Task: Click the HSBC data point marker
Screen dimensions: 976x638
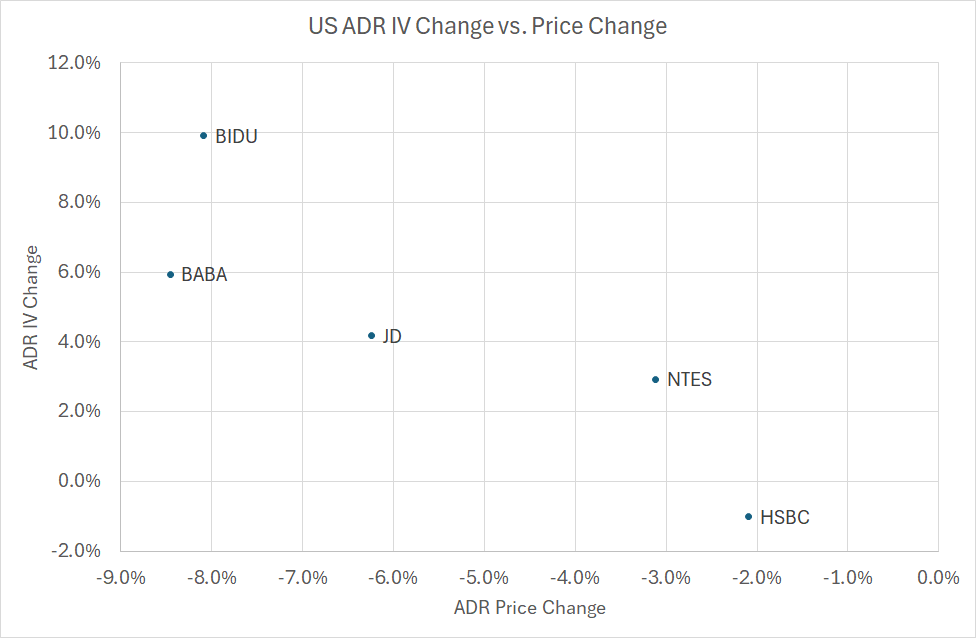Action: click(748, 516)
